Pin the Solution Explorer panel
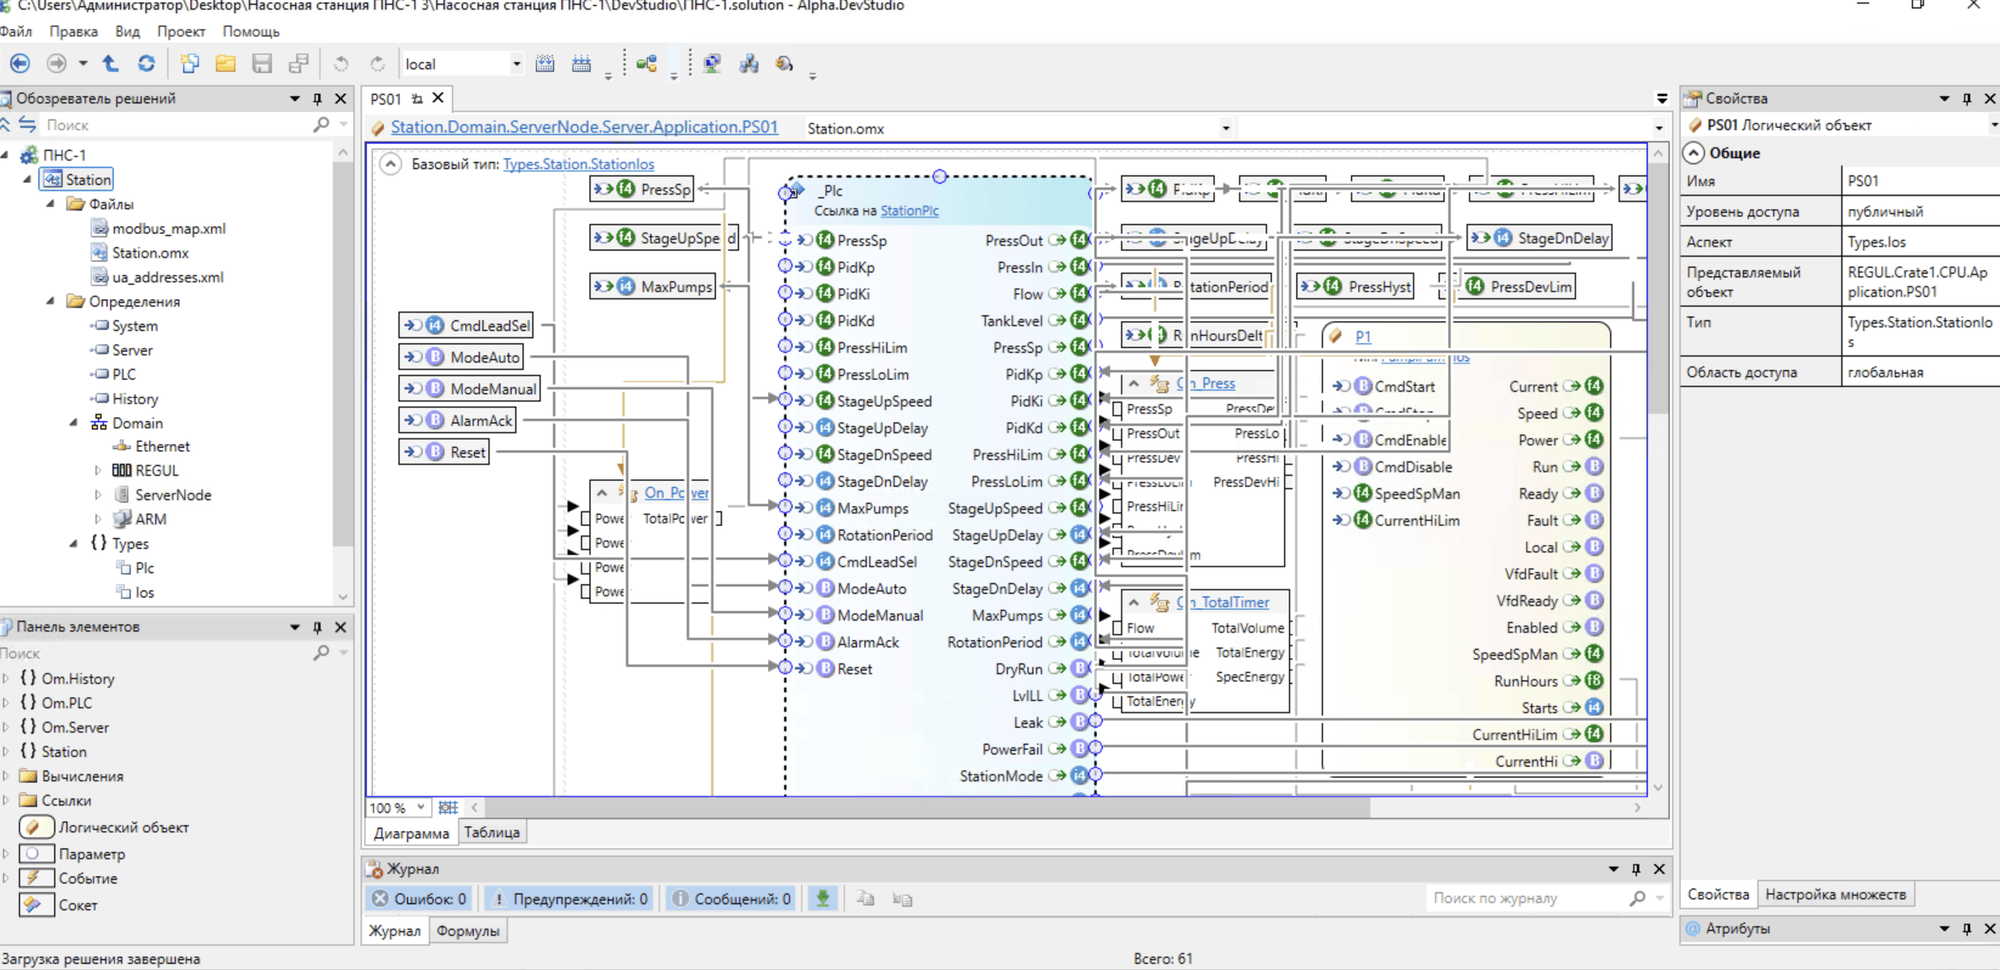2000x970 pixels. pyautogui.click(x=317, y=99)
